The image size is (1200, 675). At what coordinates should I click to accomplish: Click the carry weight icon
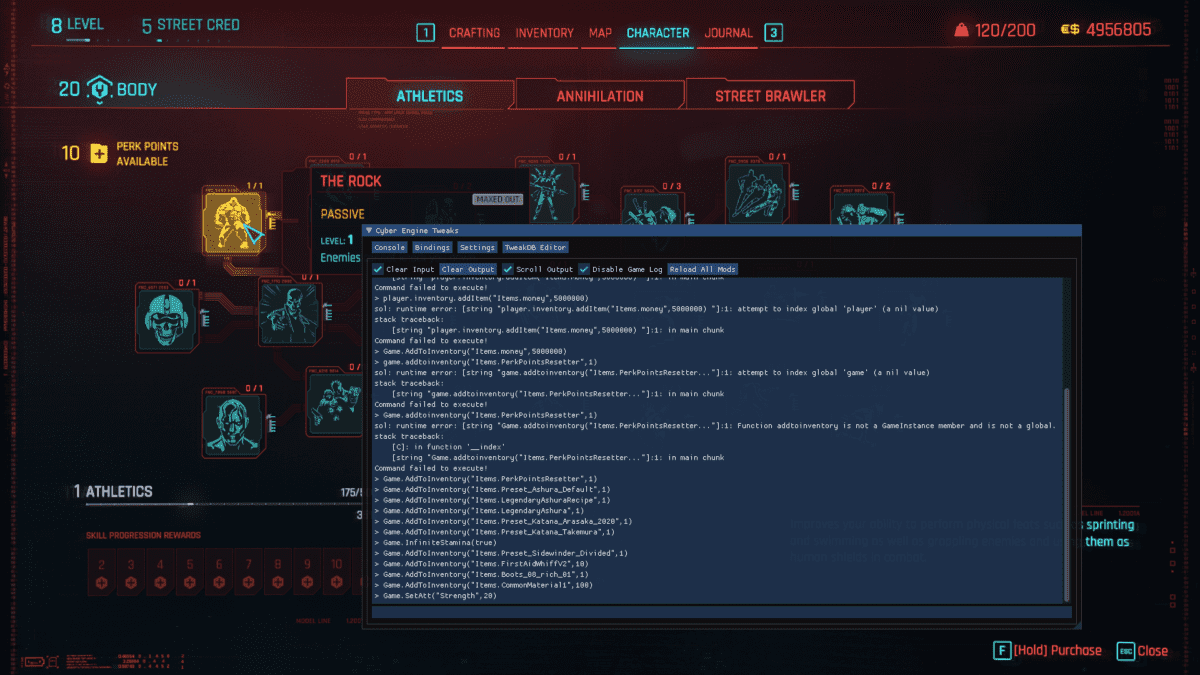click(x=961, y=31)
